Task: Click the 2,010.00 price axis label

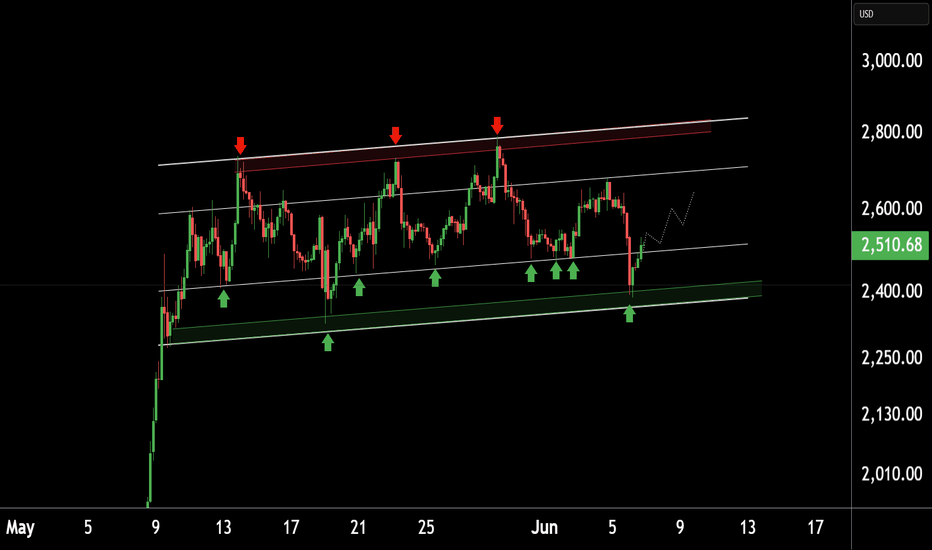Action: click(x=892, y=474)
